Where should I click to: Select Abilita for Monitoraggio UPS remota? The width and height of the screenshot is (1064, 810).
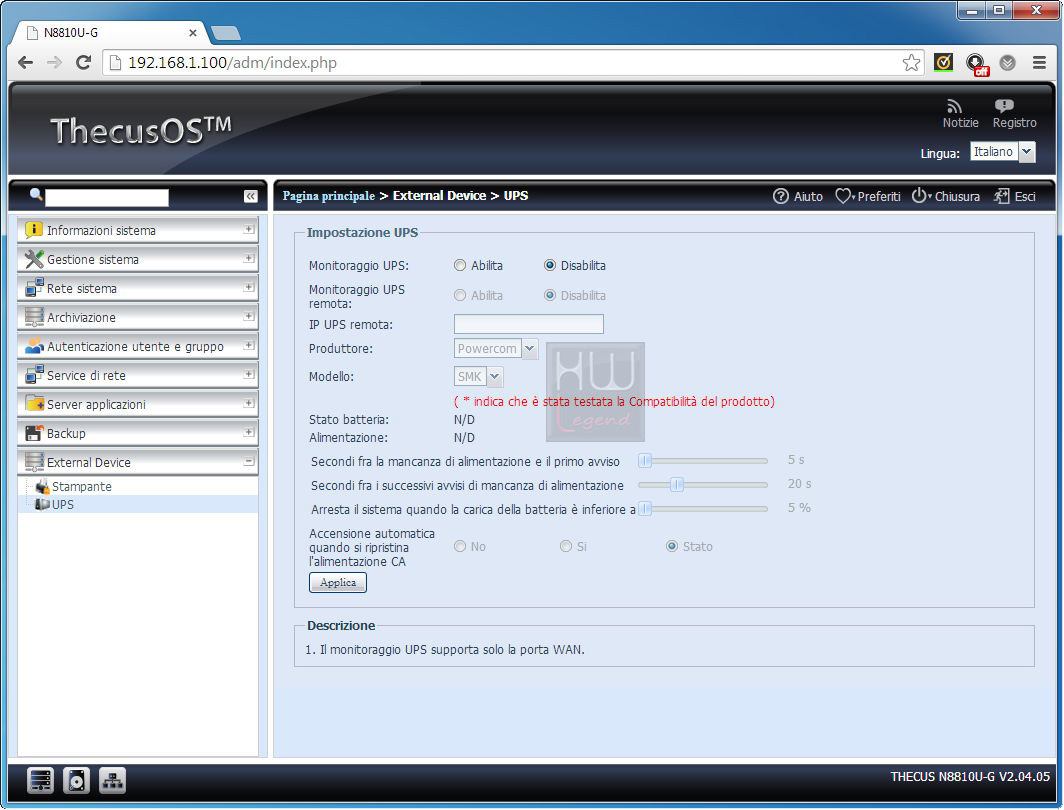pos(460,295)
